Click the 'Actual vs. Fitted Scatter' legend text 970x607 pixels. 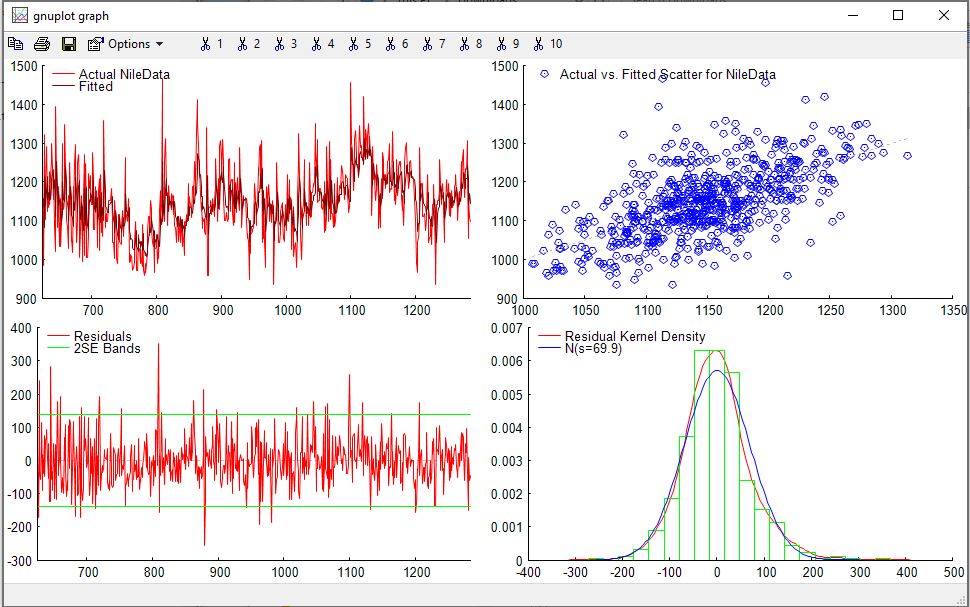tap(667, 74)
